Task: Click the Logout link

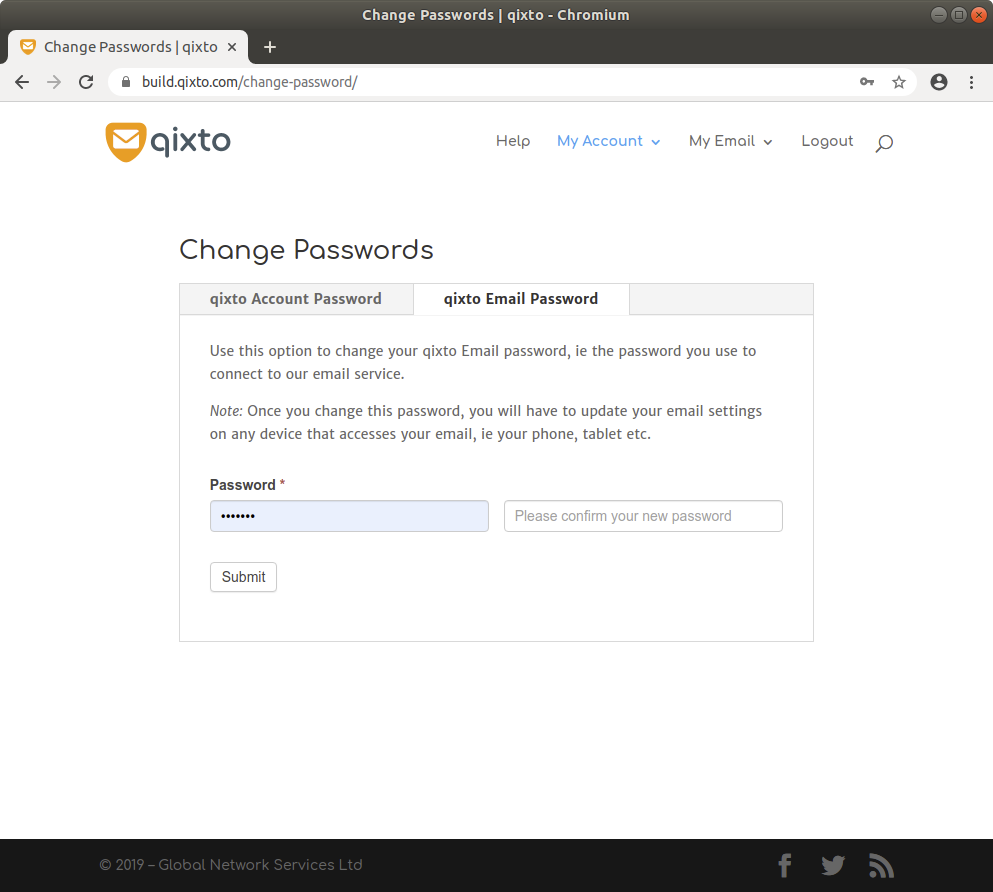Action: [x=827, y=141]
